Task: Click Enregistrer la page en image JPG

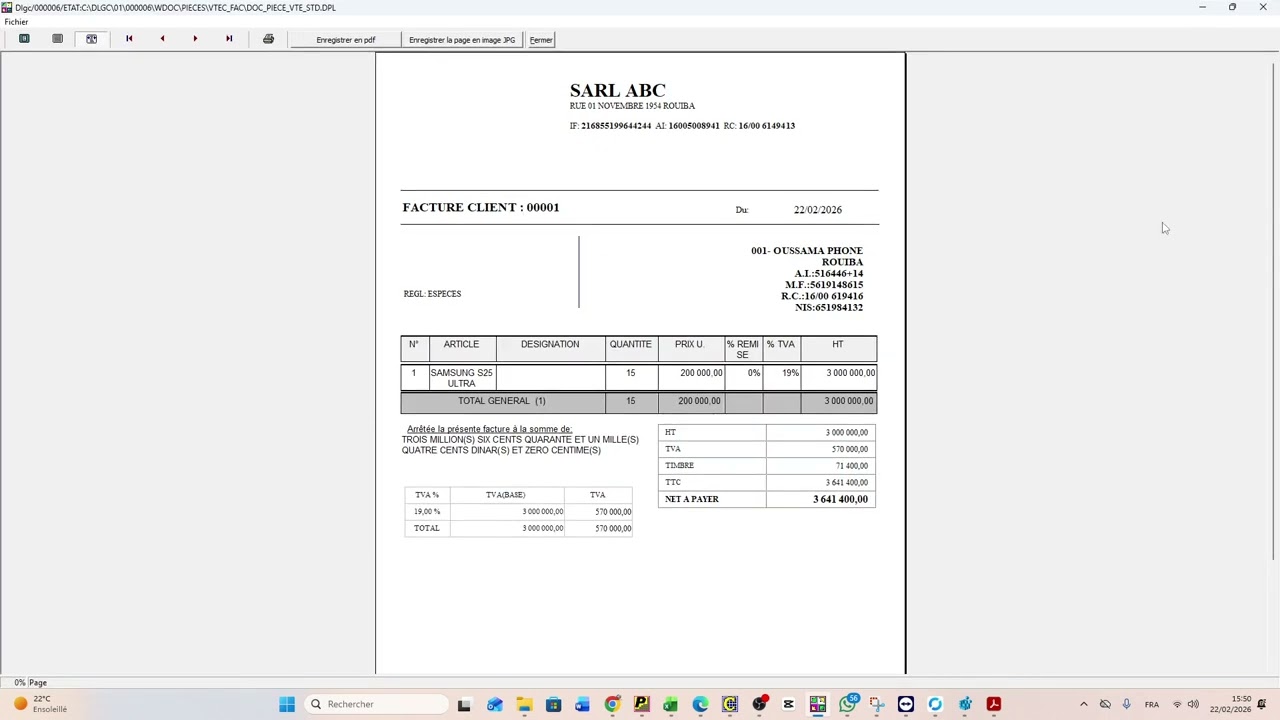Action: [x=462, y=40]
